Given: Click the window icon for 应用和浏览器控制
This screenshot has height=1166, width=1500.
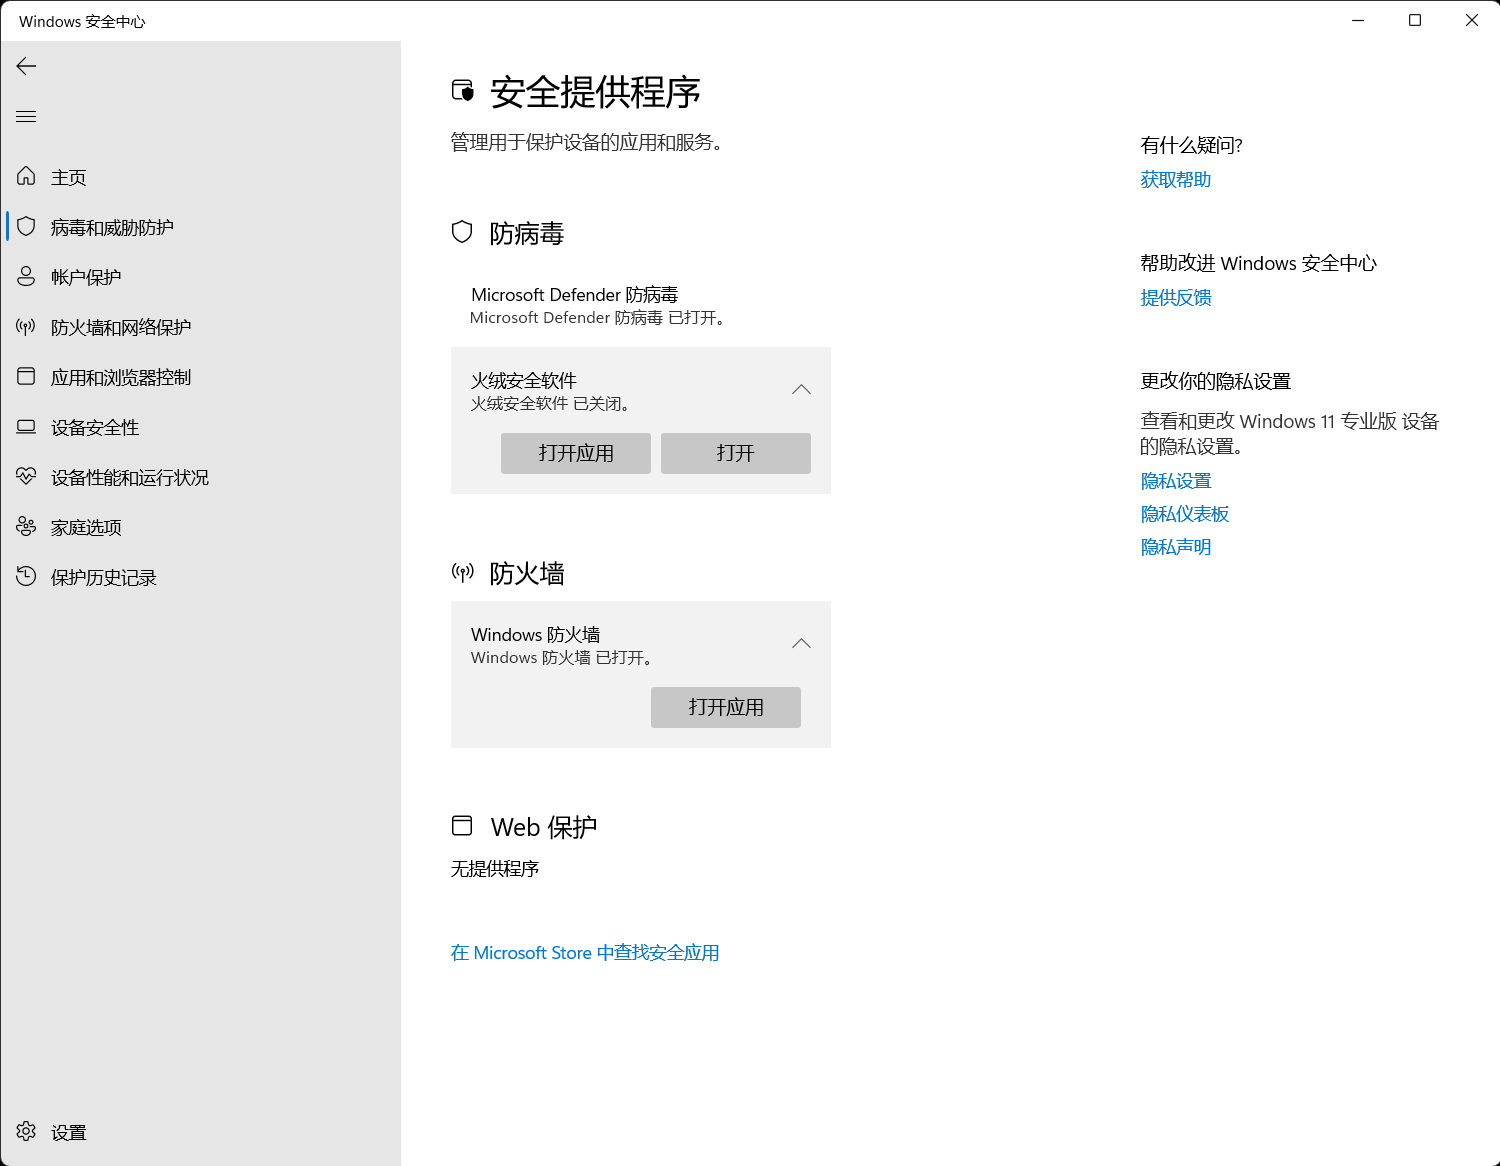Looking at the screenshot, I should click(26, 377).
